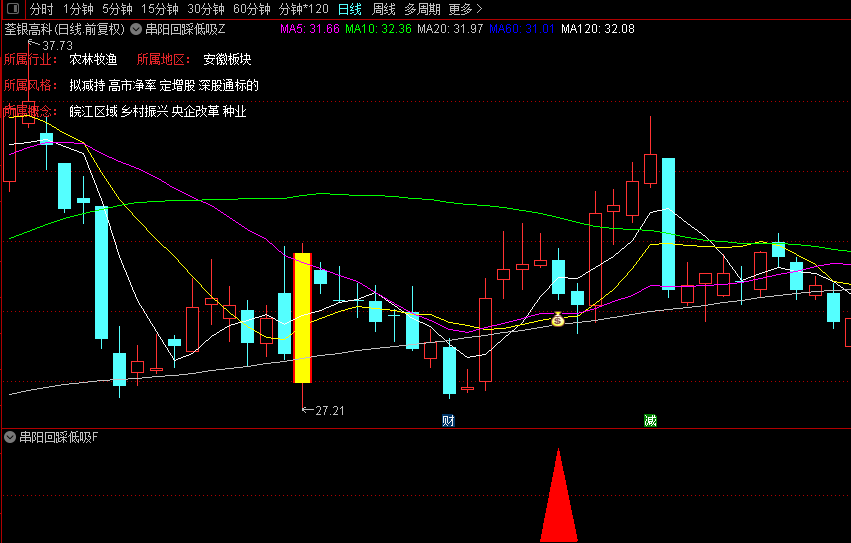
Task: Choose 30分钟 period tab
Action: (206, 9)
